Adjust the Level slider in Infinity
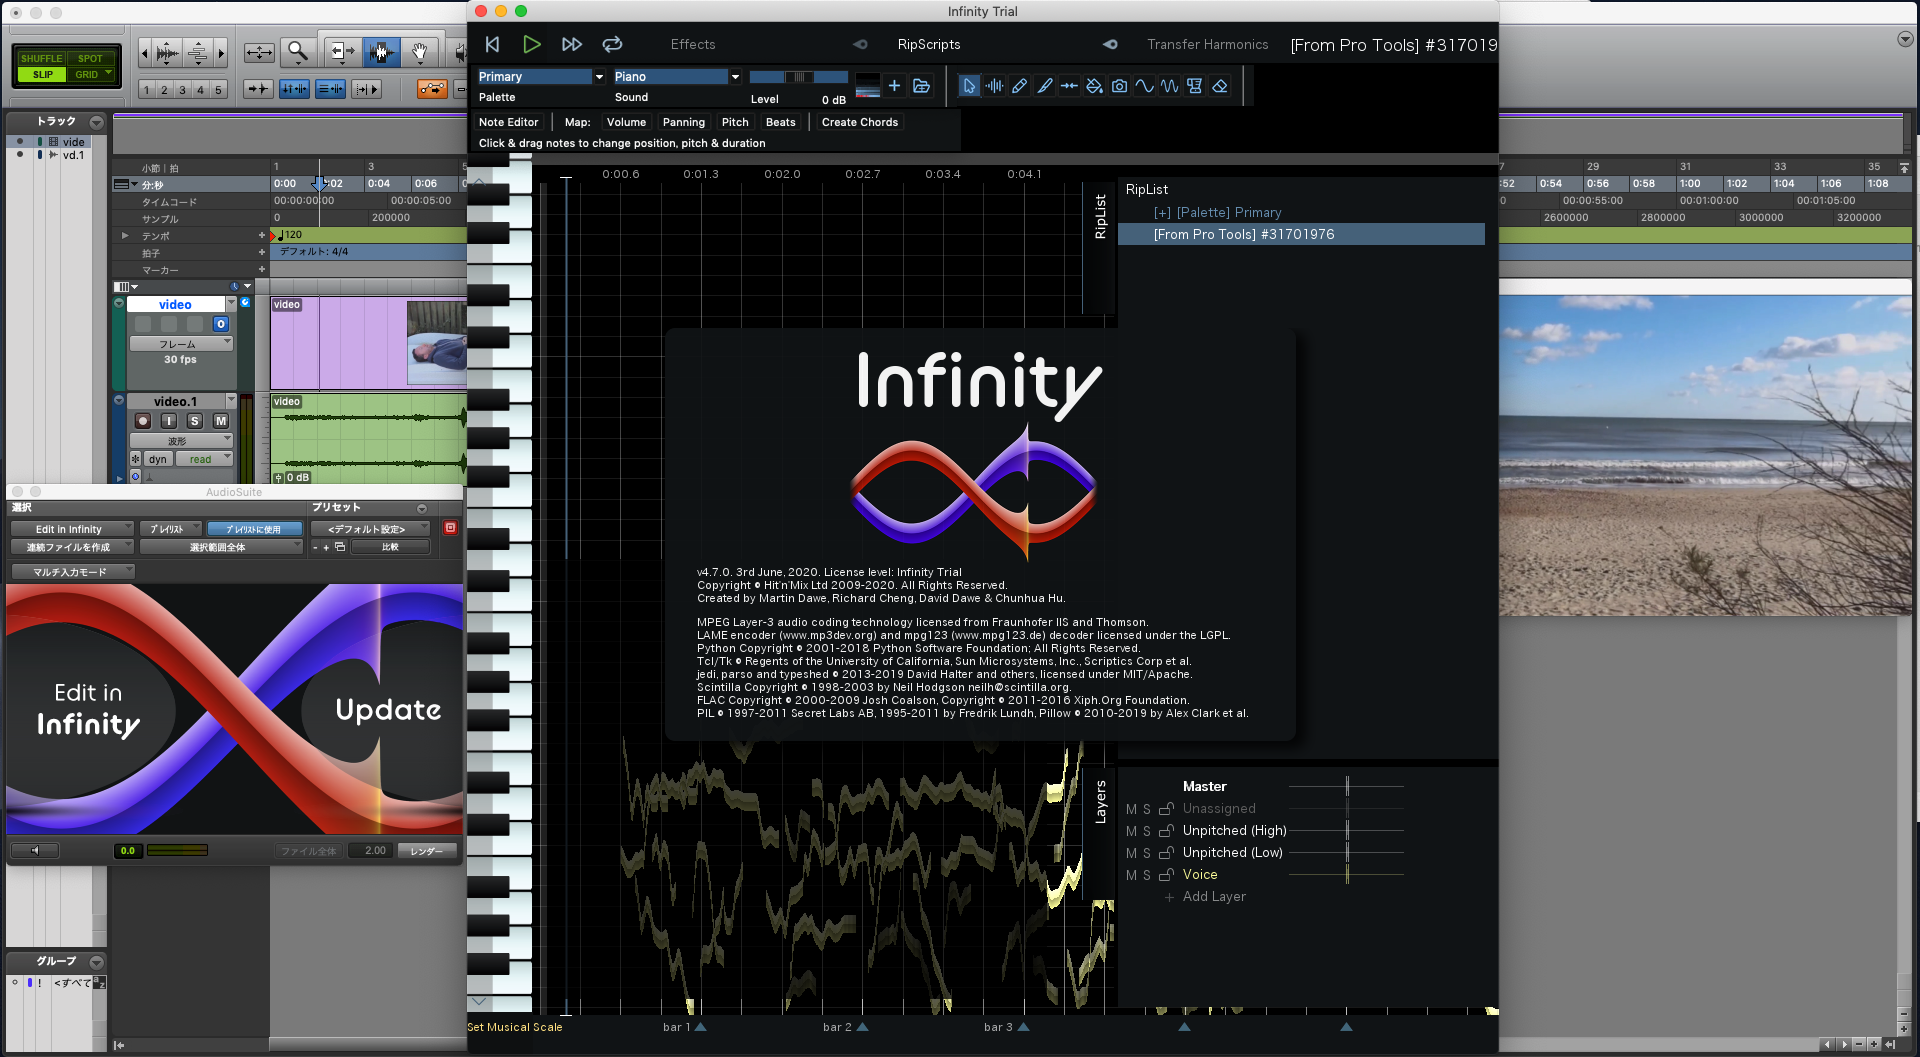 click(798, 77)
